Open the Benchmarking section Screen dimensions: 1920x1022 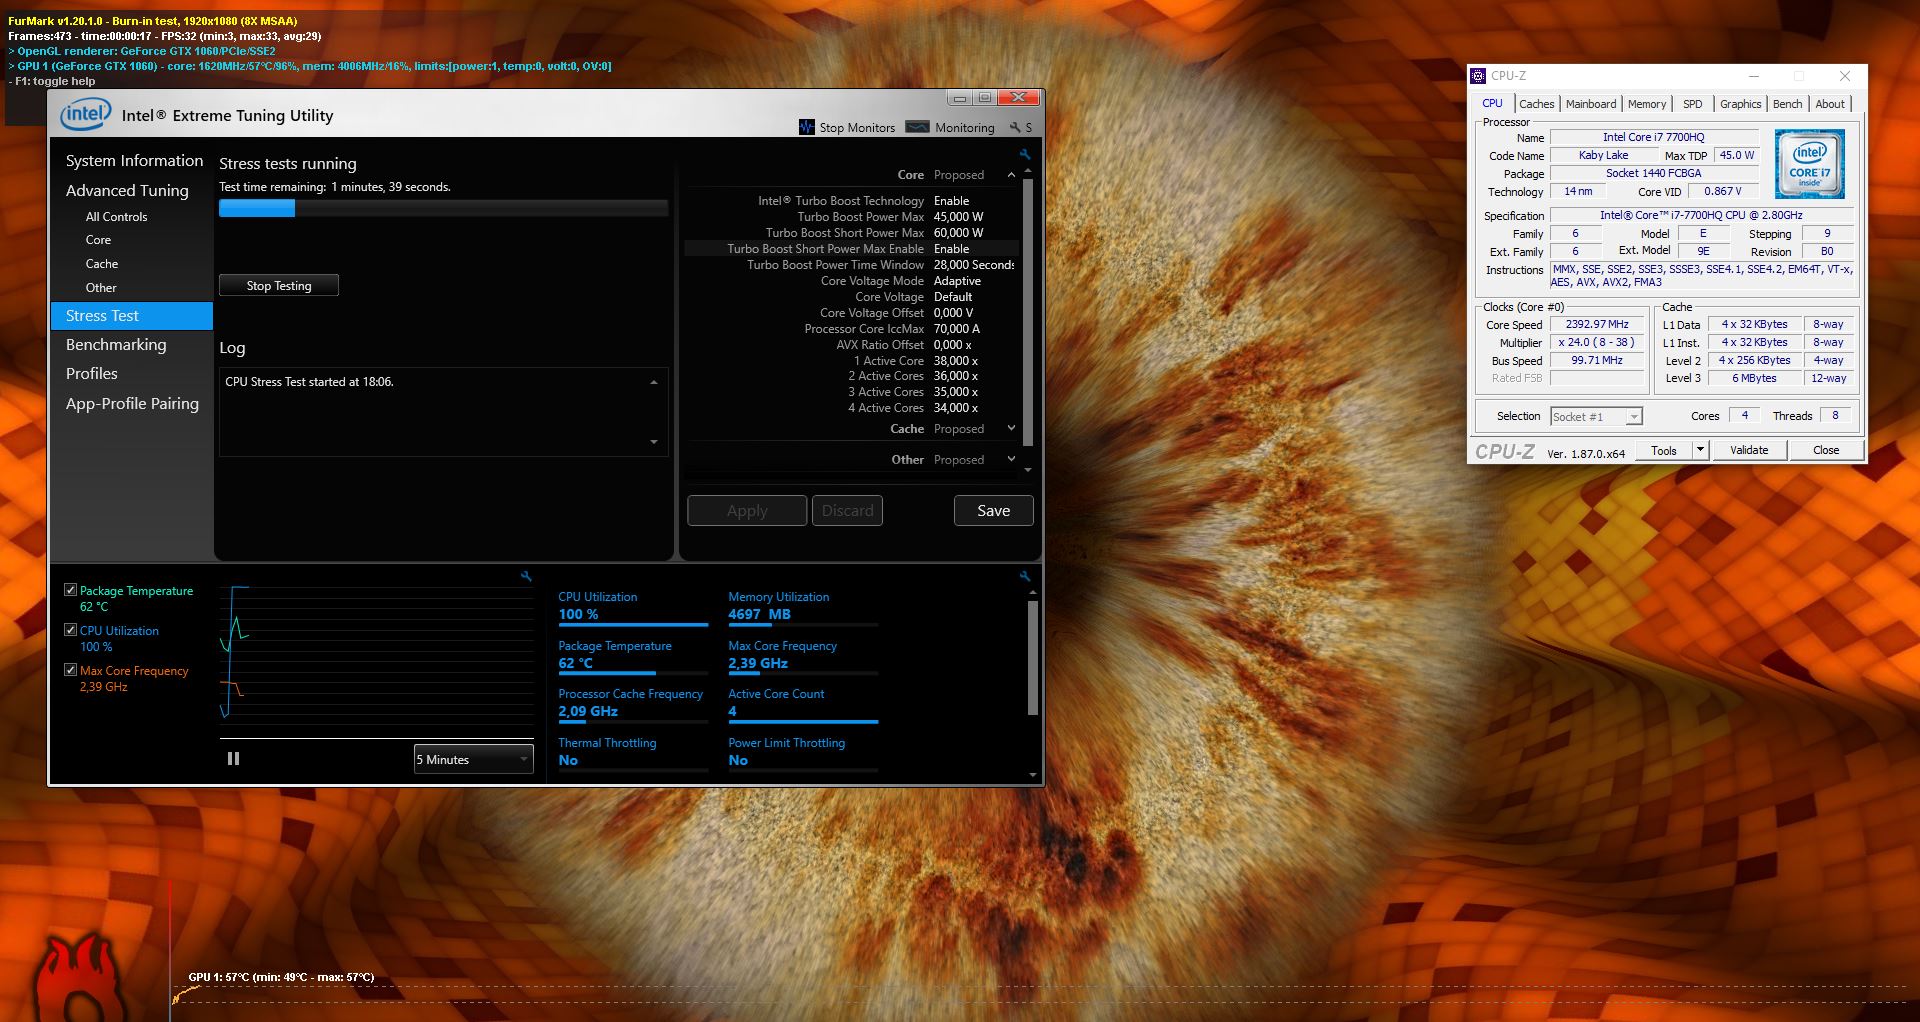116,345
